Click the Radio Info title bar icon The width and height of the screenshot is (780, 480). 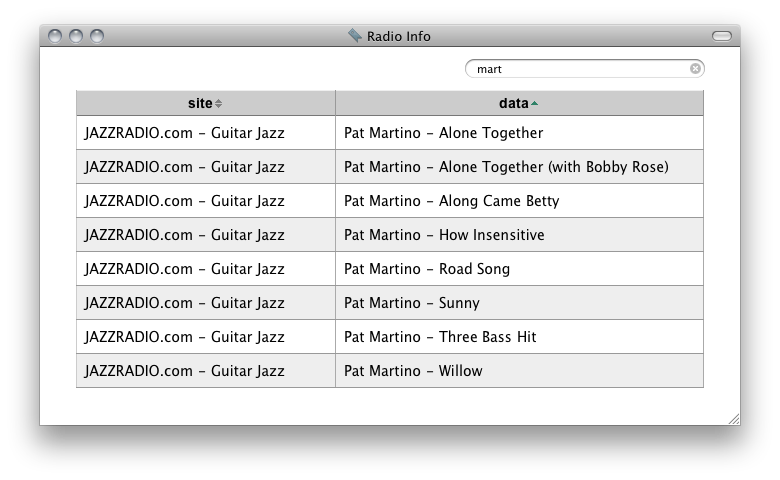pos(354,36)
